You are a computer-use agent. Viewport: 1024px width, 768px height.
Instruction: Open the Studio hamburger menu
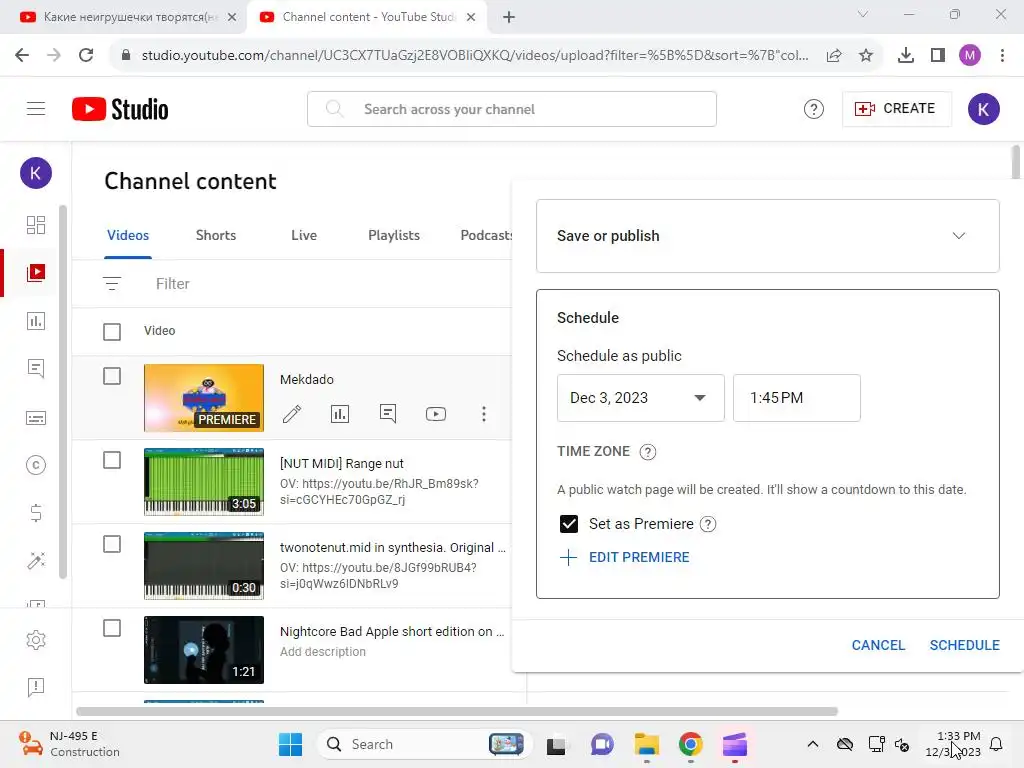36,109
